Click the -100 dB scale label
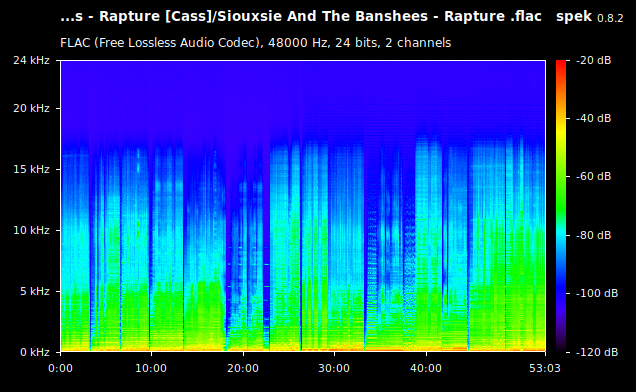The height and width of the screenshot is (392, 636). tap(597, 293)
